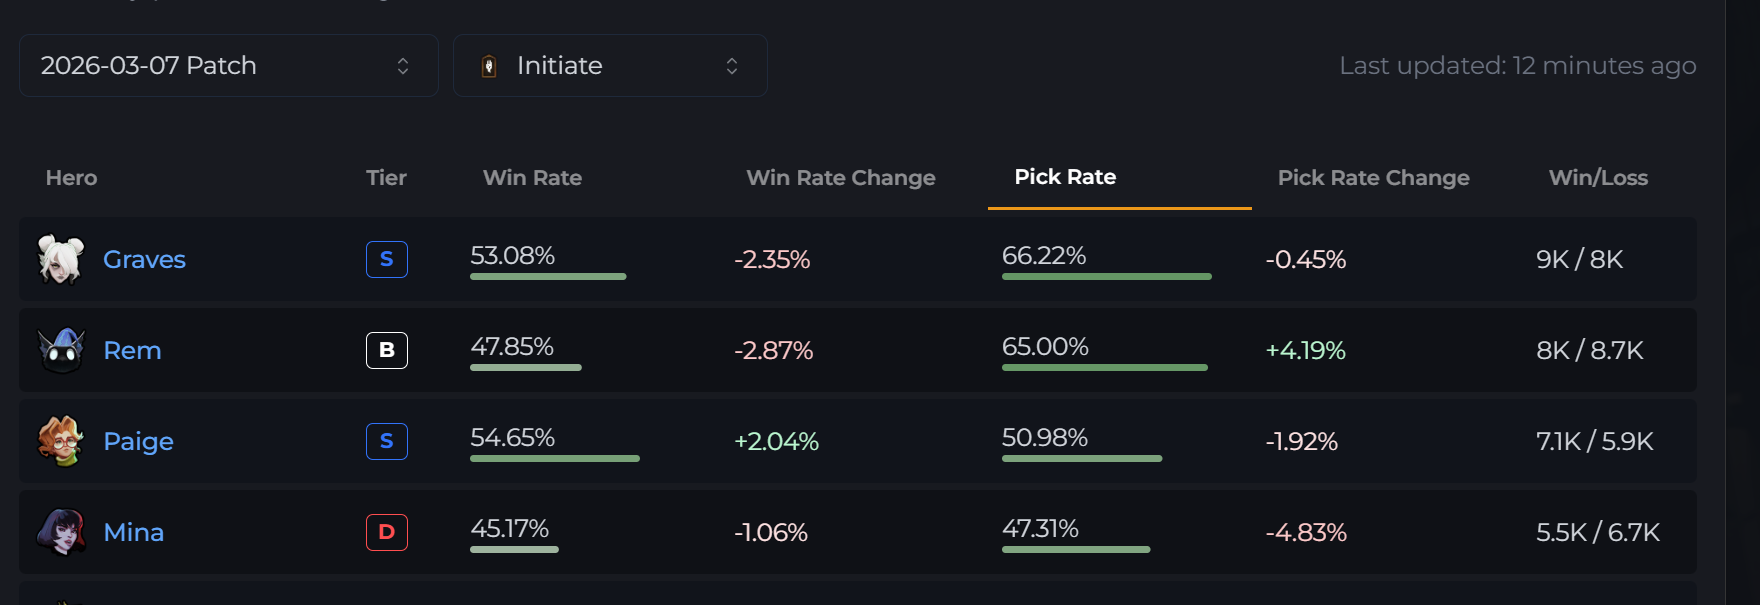Open the 2026-03-07 Patch dropdown
Image resolution: width=1760 pixels, height=605 pixels.
pos(228,66)
